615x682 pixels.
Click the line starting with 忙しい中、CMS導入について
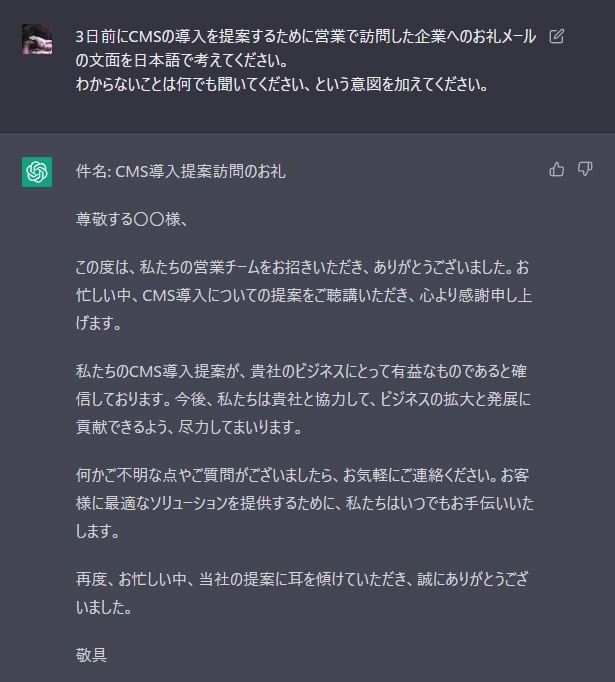coord(304,295)
